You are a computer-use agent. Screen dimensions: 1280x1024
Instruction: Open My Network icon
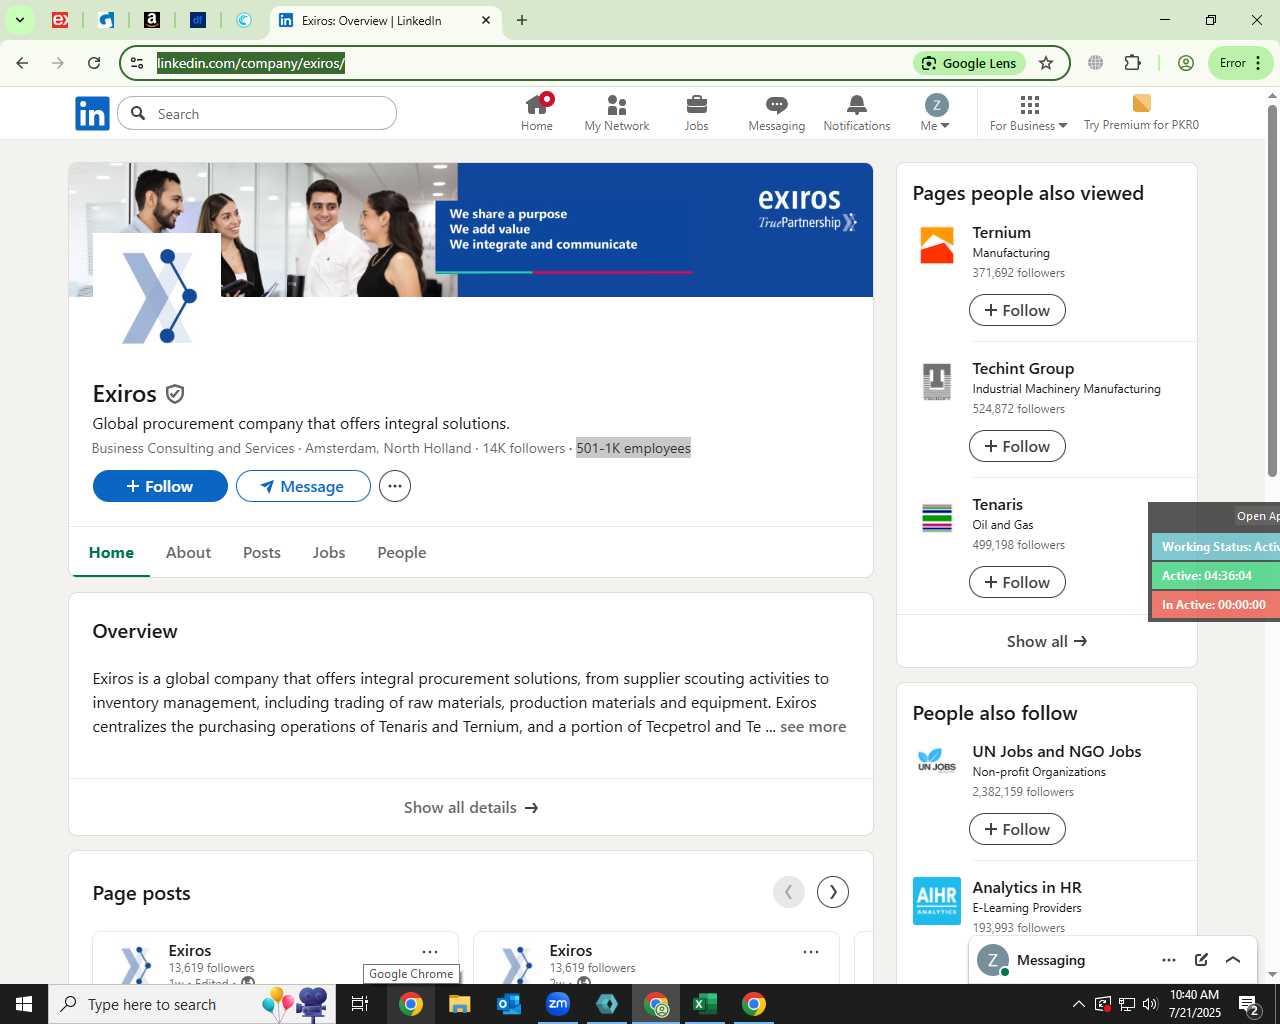pos(617,113)
